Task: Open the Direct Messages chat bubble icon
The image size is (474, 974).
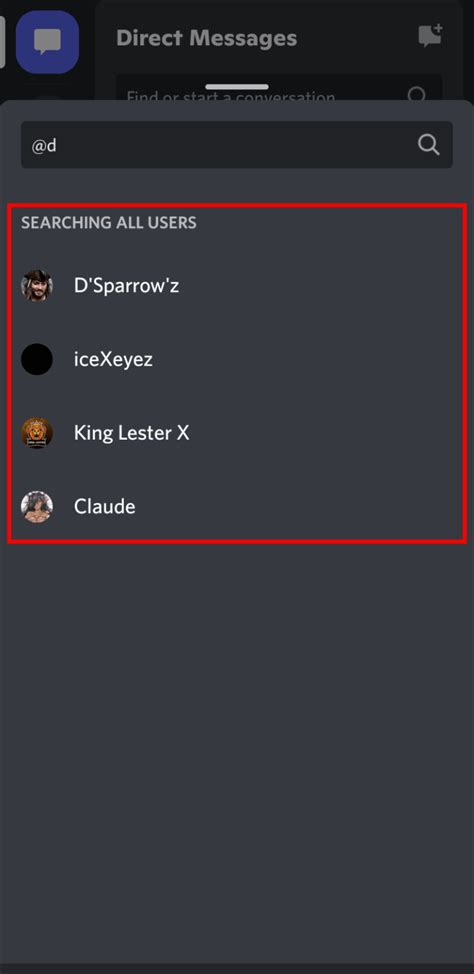Action: coord(47,42)
